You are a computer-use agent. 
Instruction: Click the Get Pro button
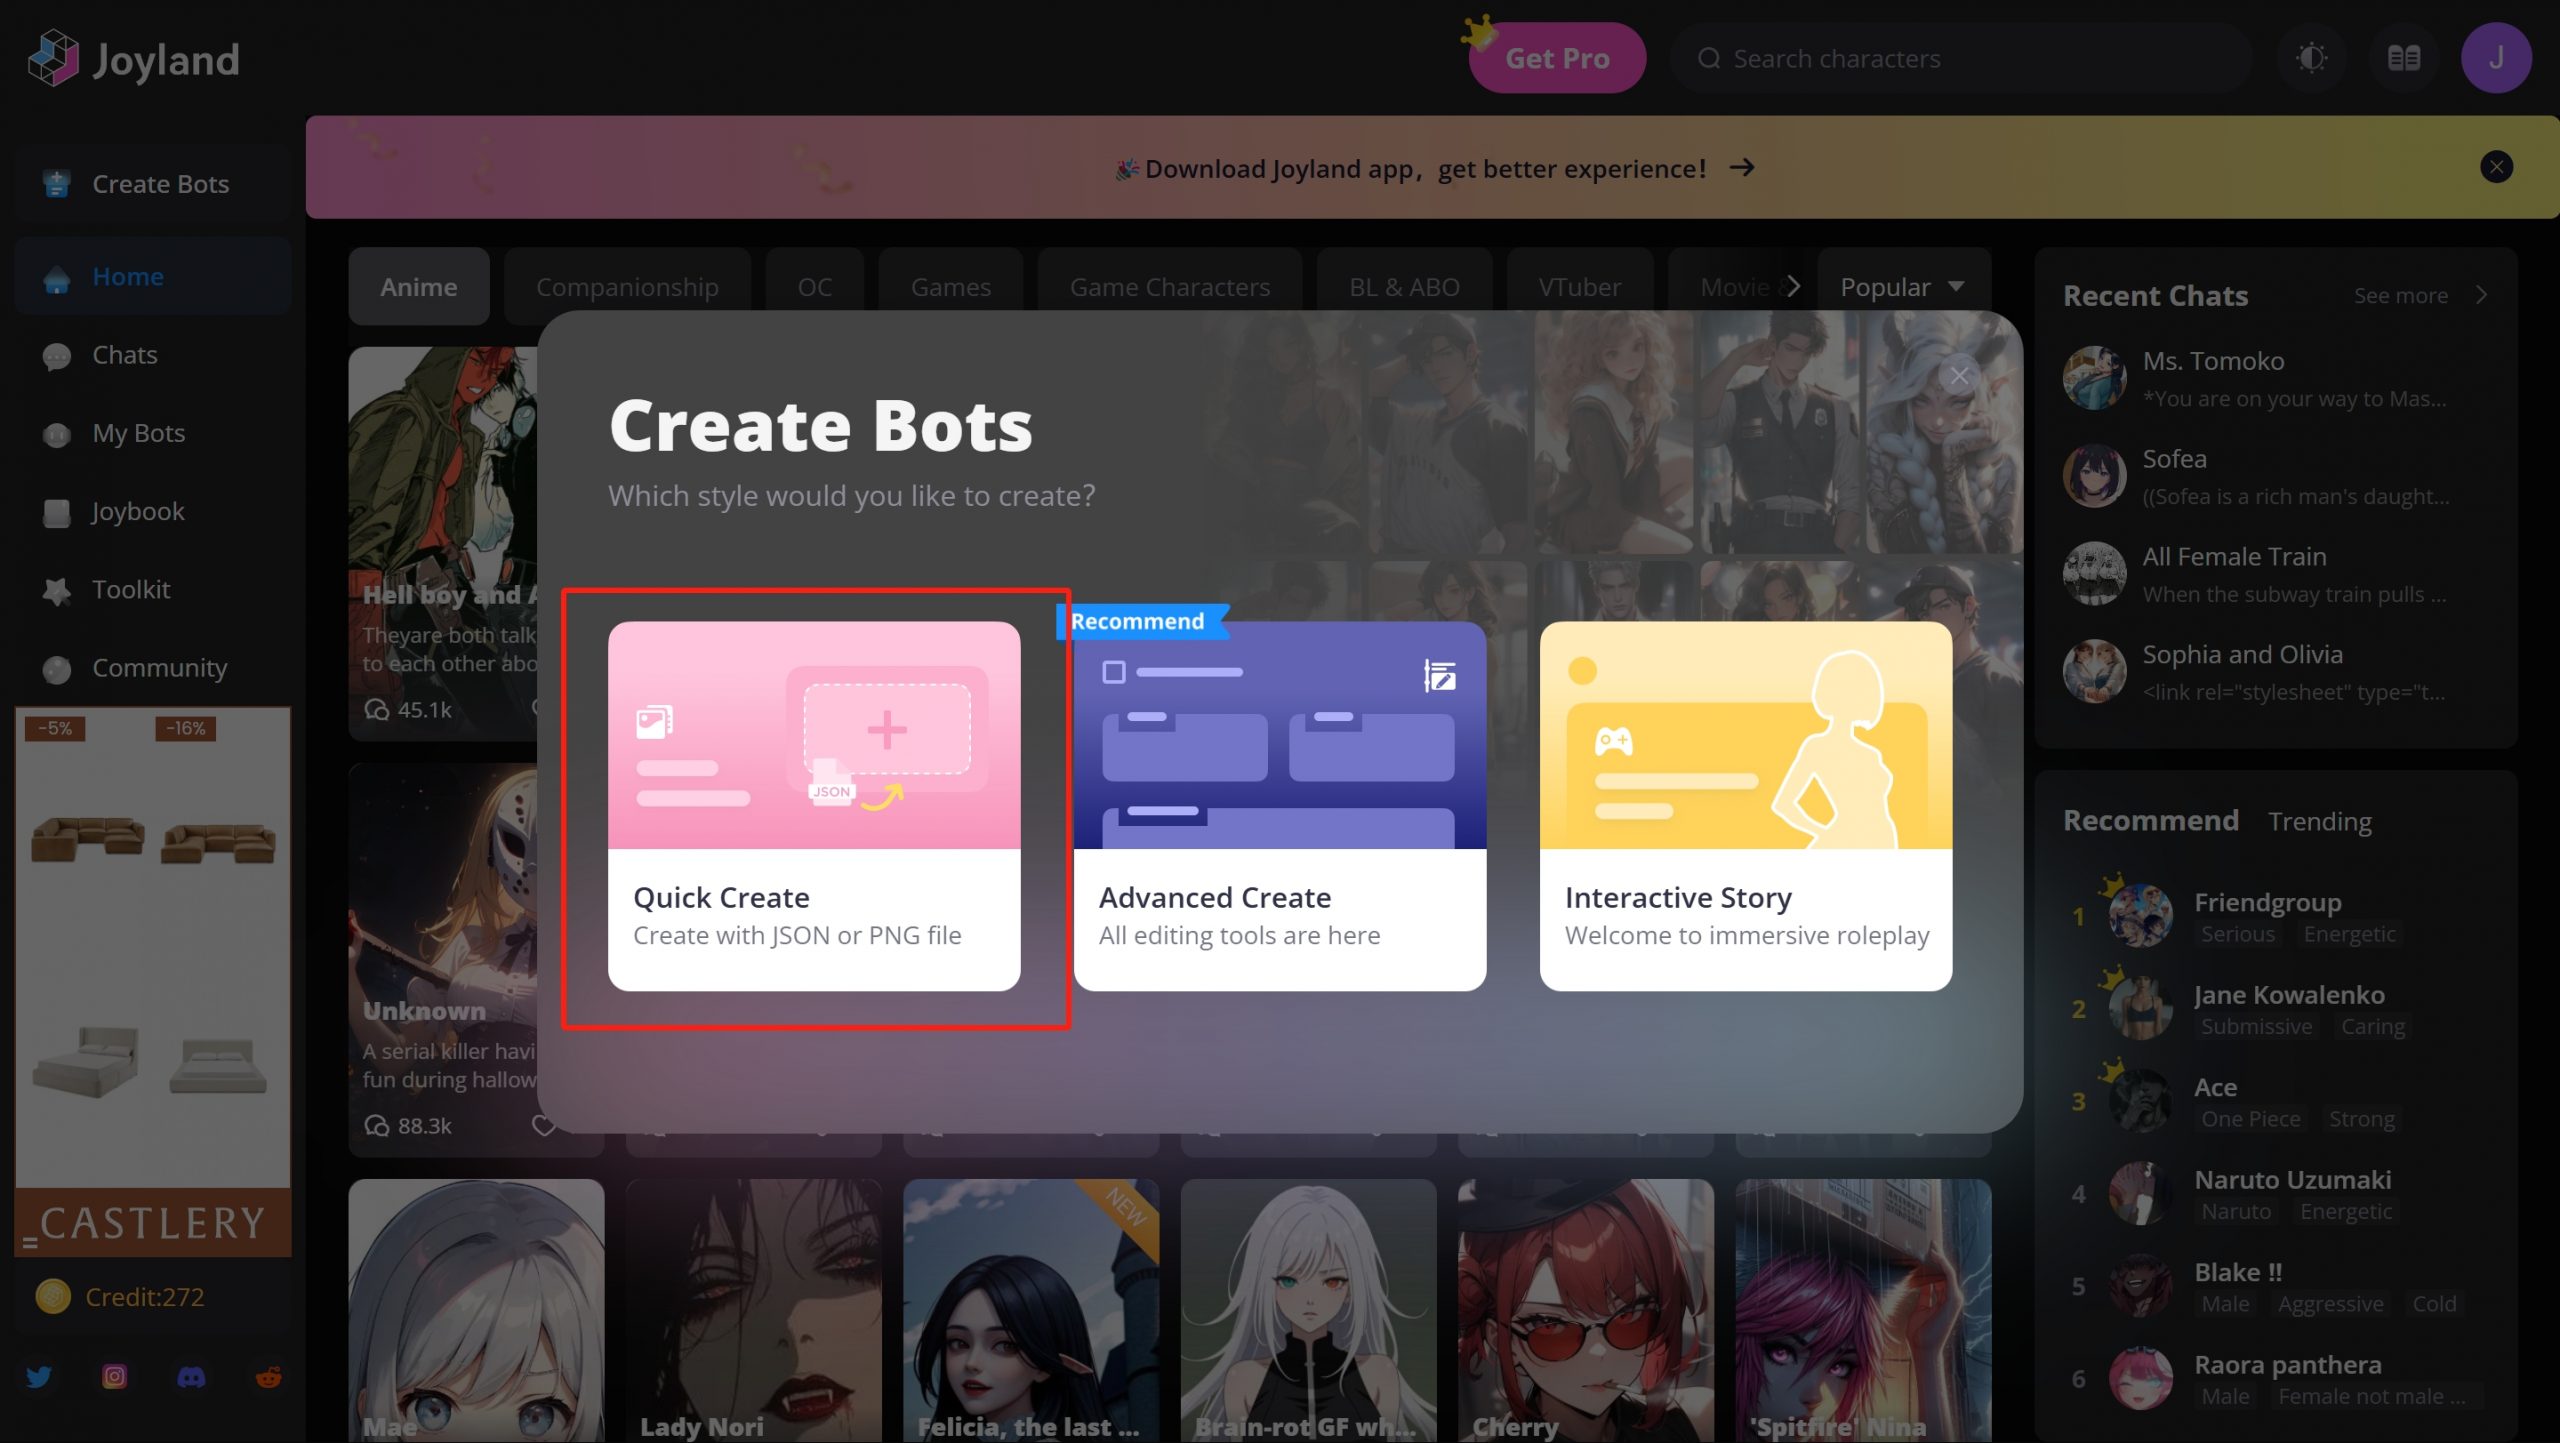1557,58
